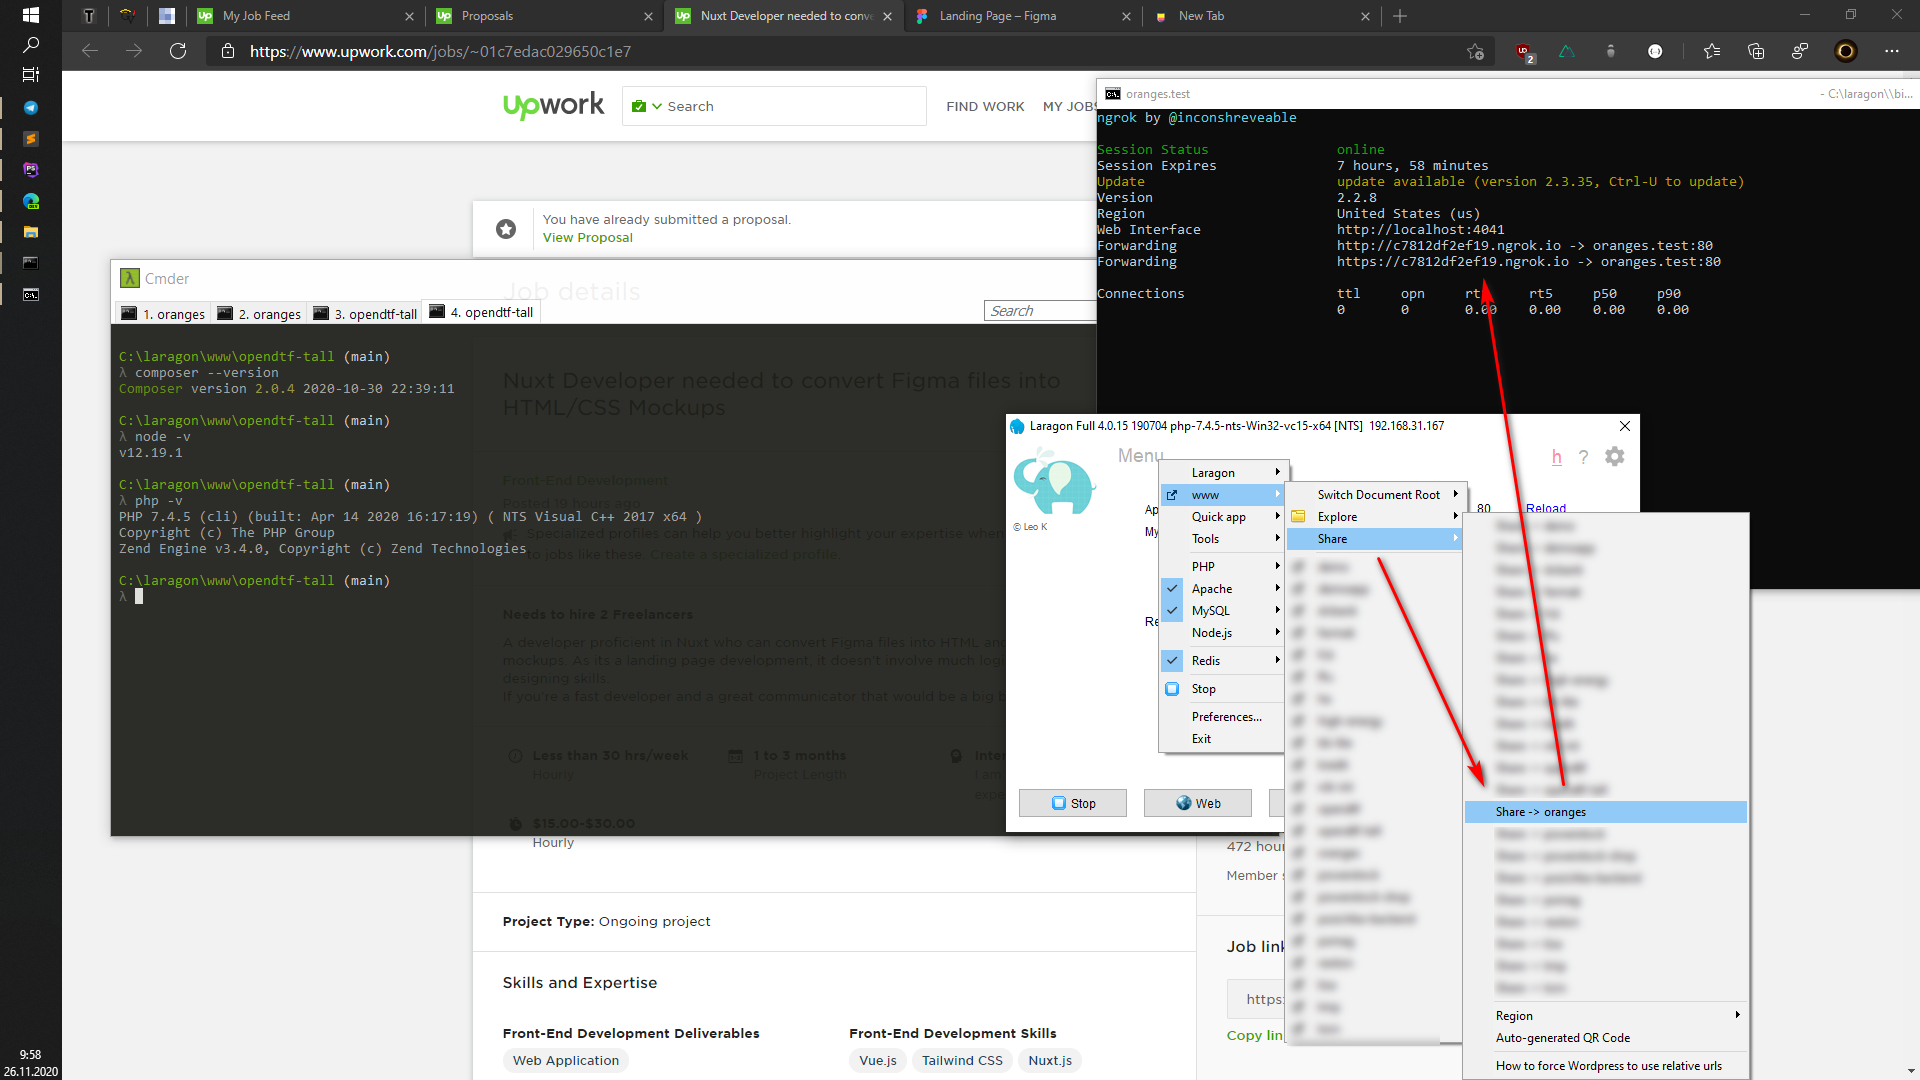
Task: Click the View Proposal link
Action: pyautogui.click(x=587, y=238)
